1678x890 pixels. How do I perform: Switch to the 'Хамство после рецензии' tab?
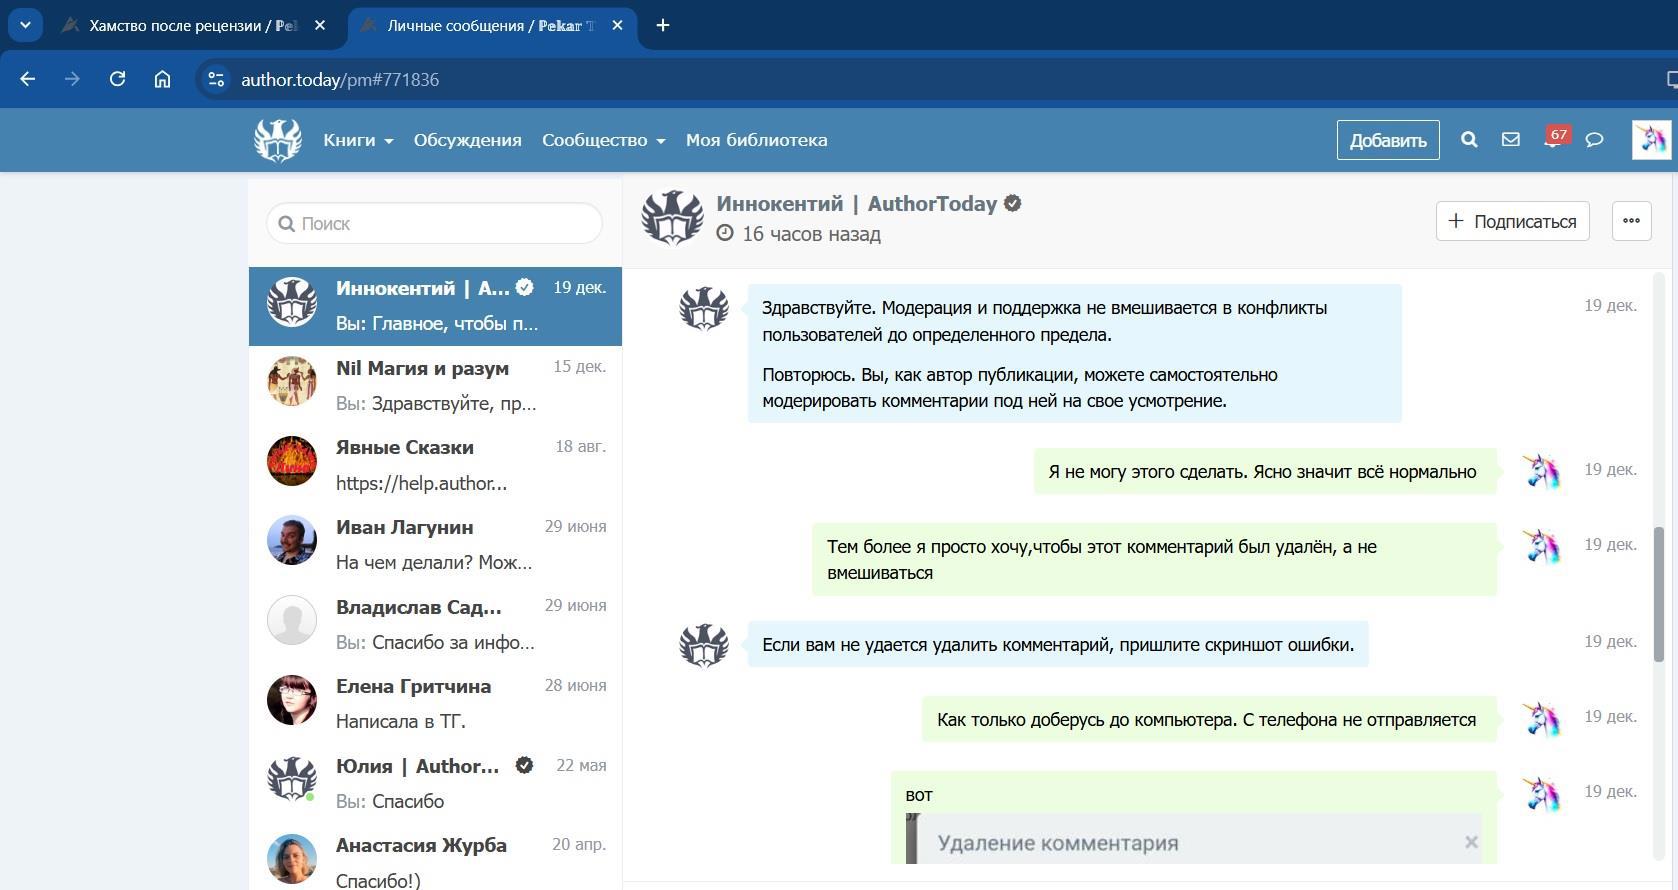(190, 26)
